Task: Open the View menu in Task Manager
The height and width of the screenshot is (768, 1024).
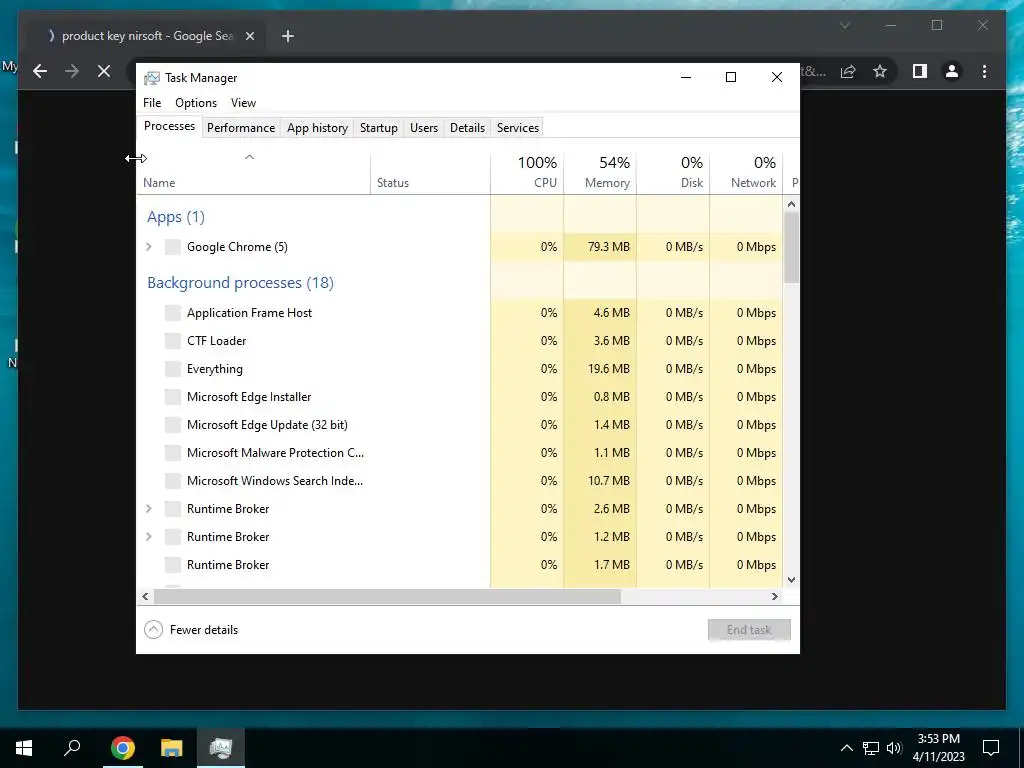Action: (243, 103)
